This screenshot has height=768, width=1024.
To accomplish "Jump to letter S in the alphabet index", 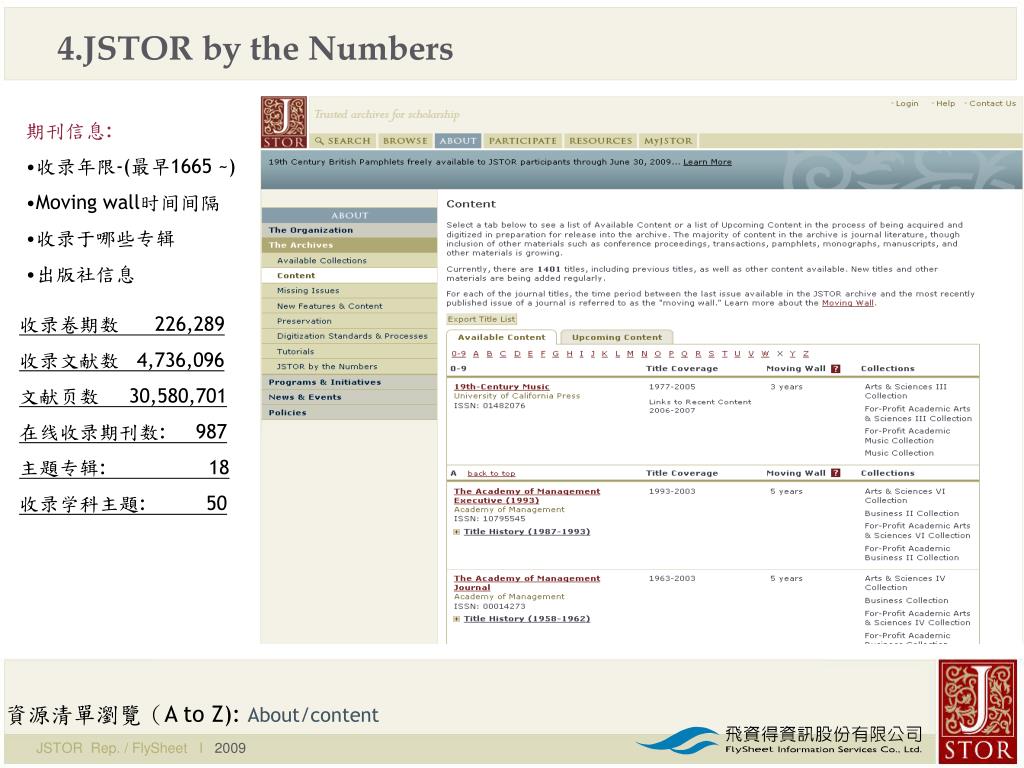I will (x=711, y=354).
